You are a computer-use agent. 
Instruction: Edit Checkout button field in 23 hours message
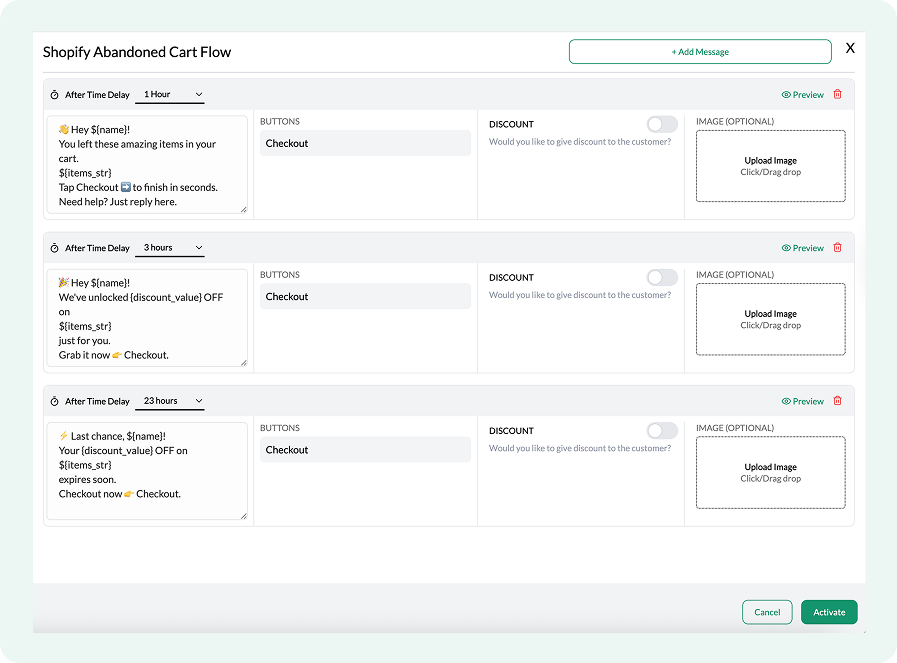coord(366,450)
